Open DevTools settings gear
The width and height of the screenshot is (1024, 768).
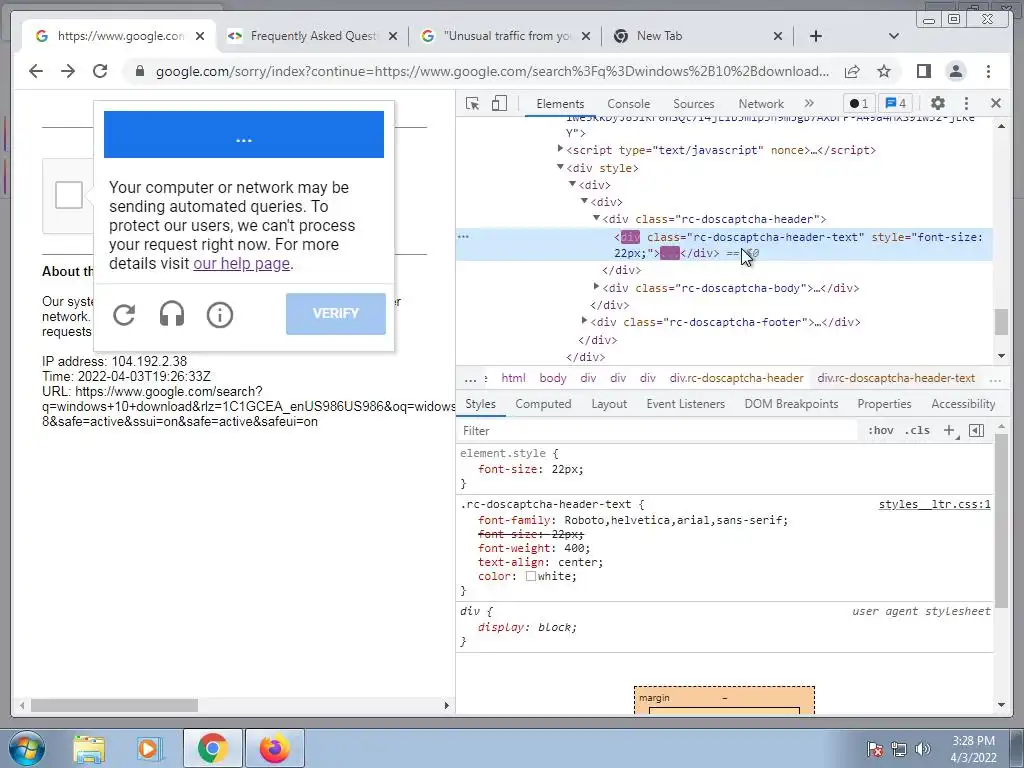point(938,103)
